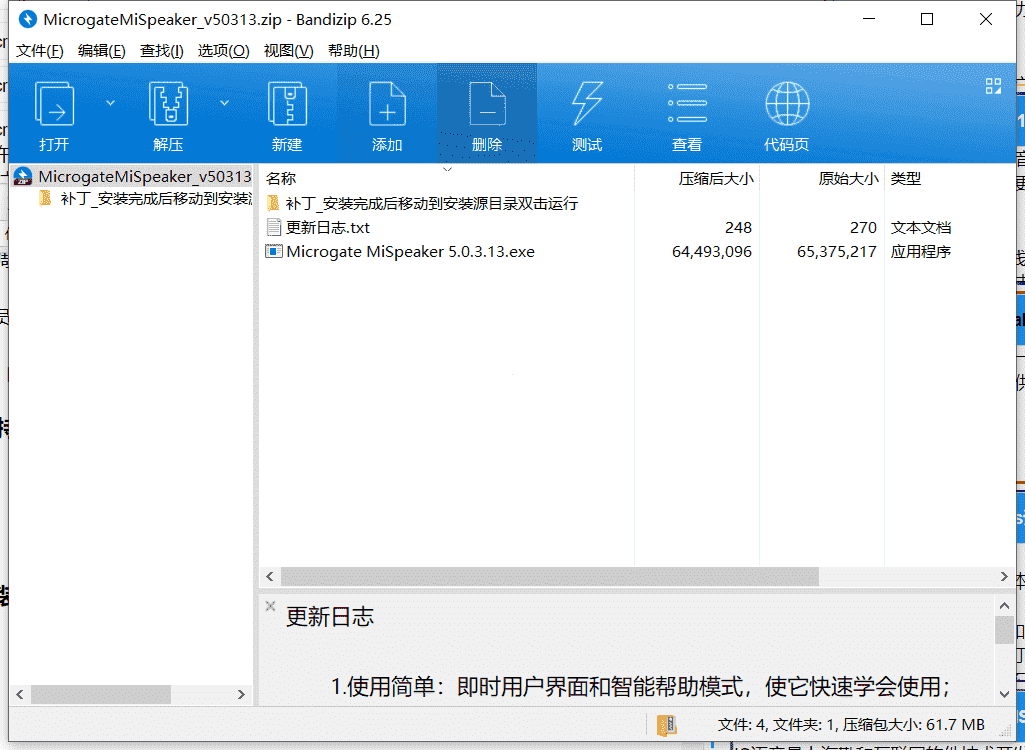The width and height of the screenshot is (1025, 750).
Task: Click tree pane scroll right arrow
Action: [241, 694]
